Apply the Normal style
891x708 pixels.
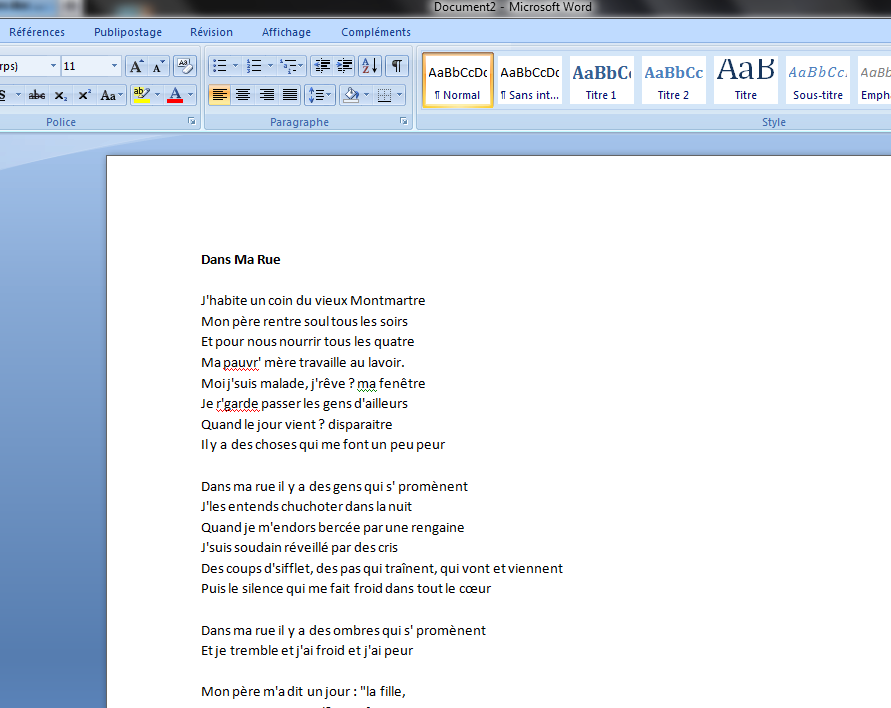click(457, 80)
